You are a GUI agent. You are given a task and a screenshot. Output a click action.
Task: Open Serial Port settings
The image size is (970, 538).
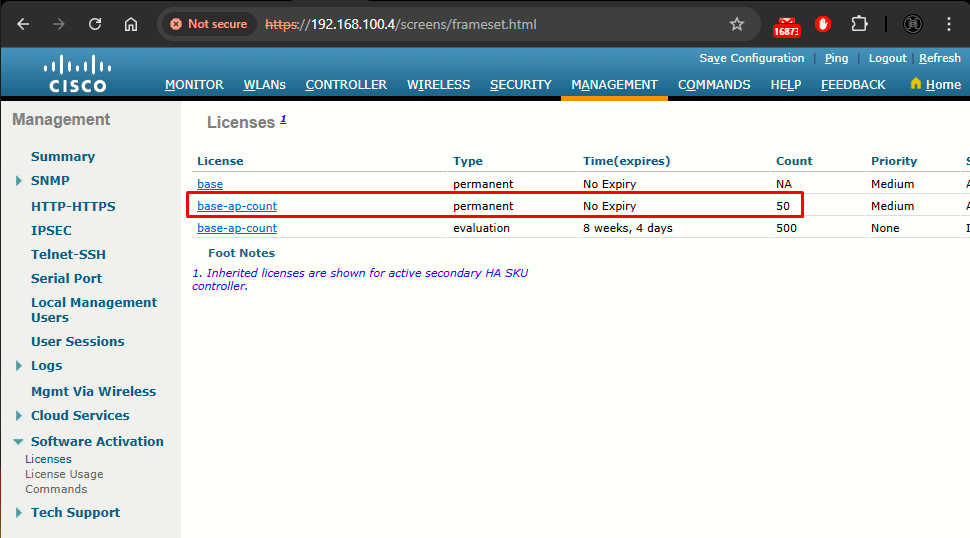pyautogui.click(x=66, y=279)
